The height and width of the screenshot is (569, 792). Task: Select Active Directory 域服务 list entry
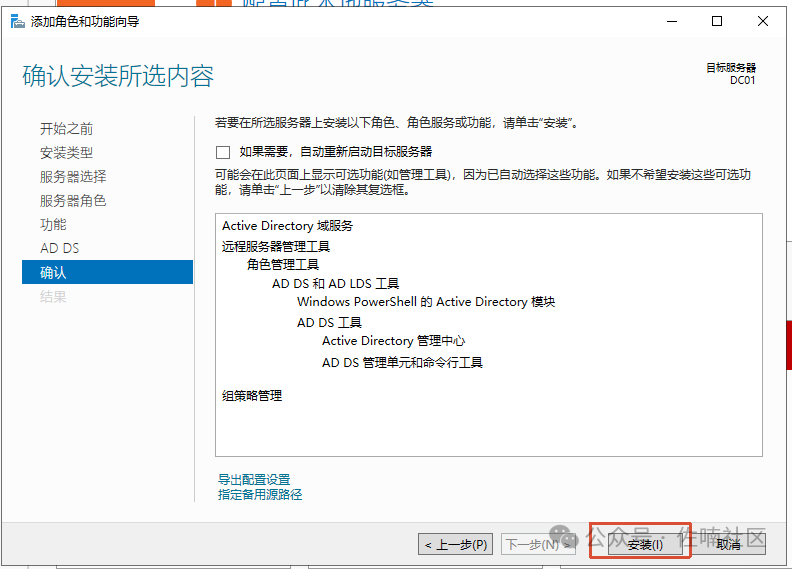click(287, 226)
